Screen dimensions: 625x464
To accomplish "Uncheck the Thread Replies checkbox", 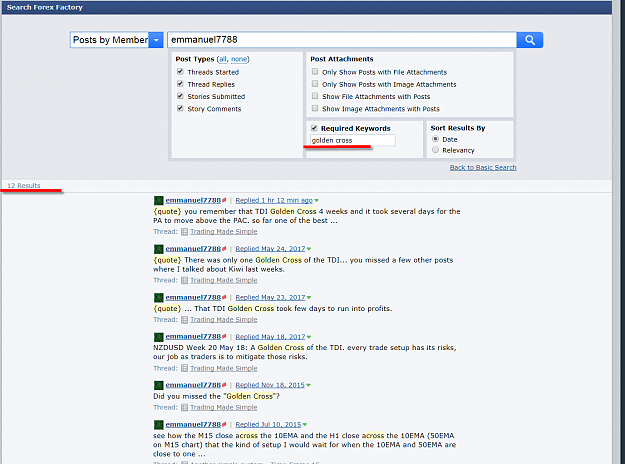I will pos(180,84).
